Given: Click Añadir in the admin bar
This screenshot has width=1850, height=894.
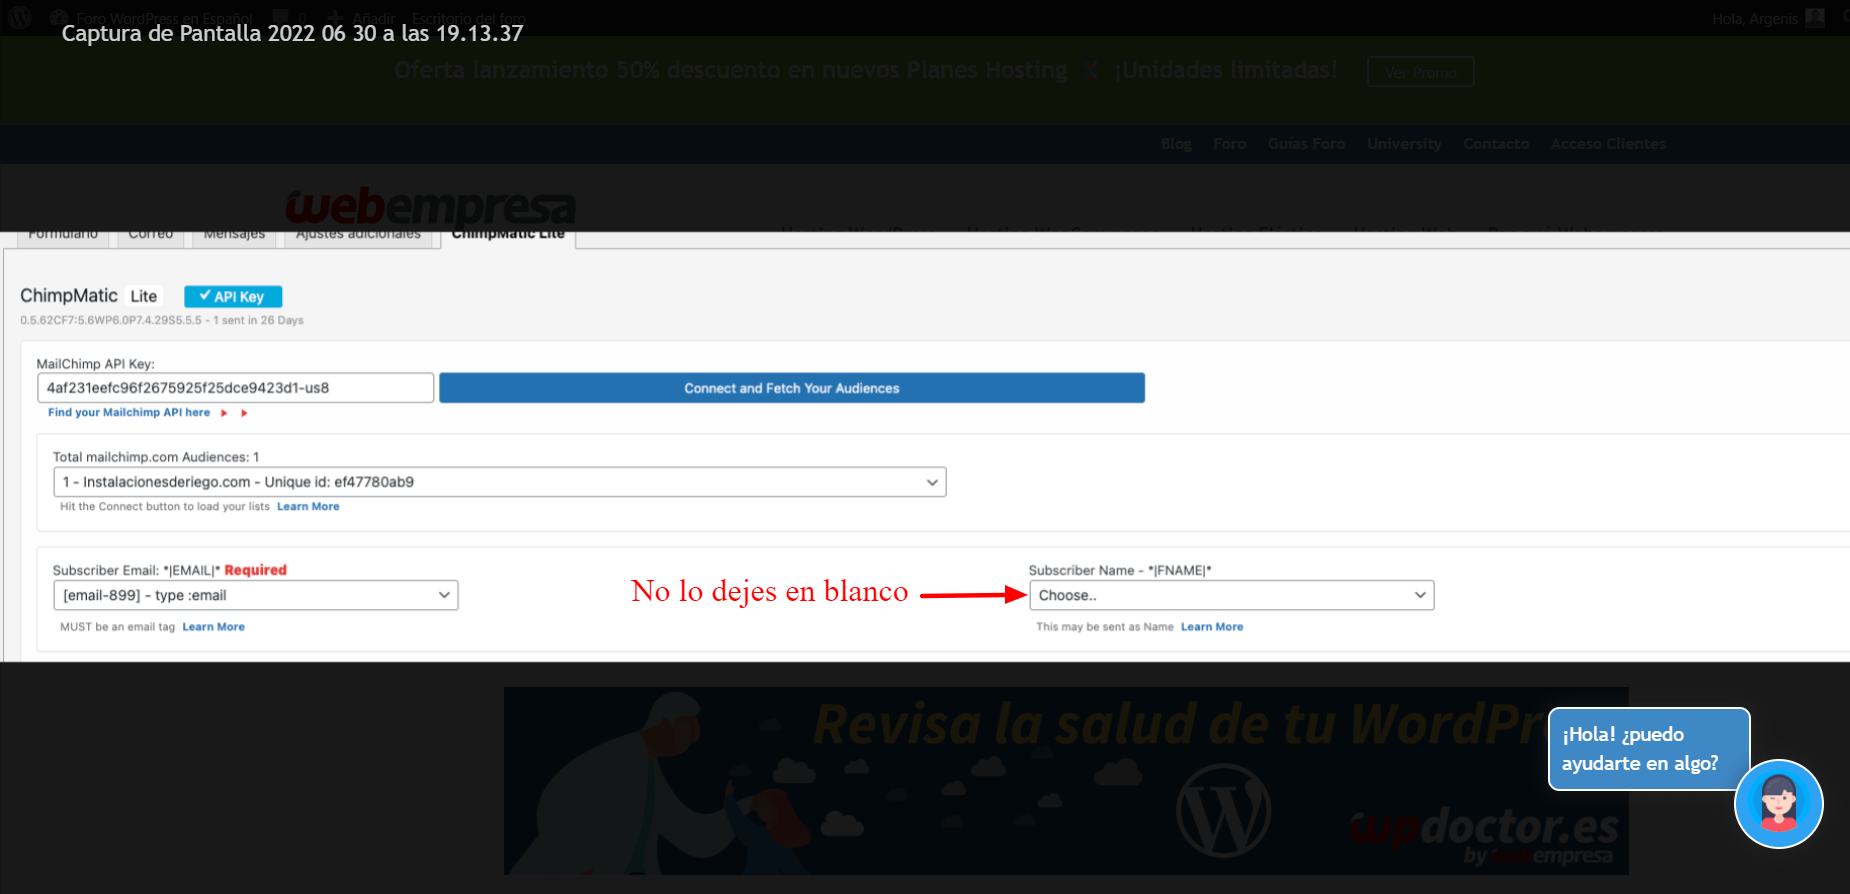Looking at the screenshot, I should click(x=373, y=18).
